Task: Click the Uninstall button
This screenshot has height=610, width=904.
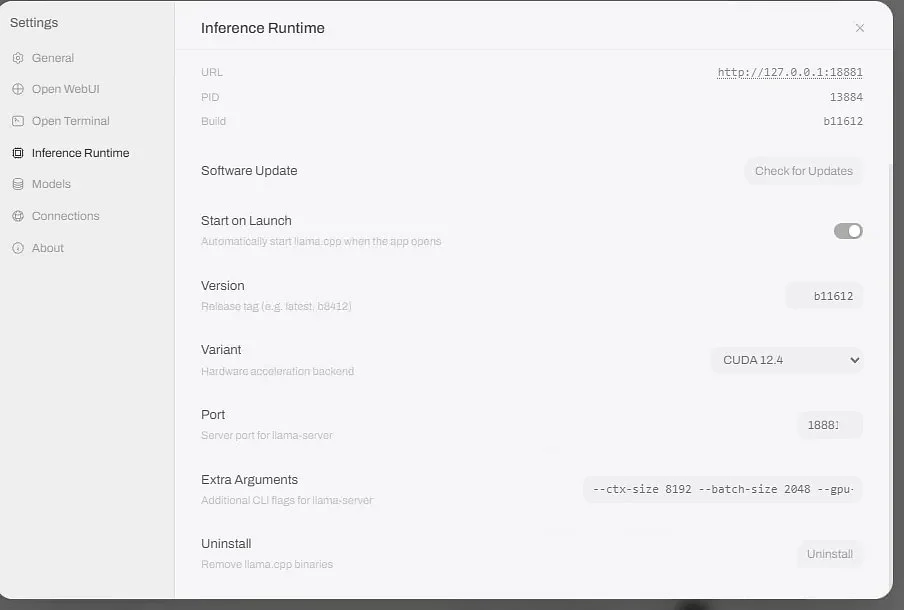Action: (x=830, y=554)
